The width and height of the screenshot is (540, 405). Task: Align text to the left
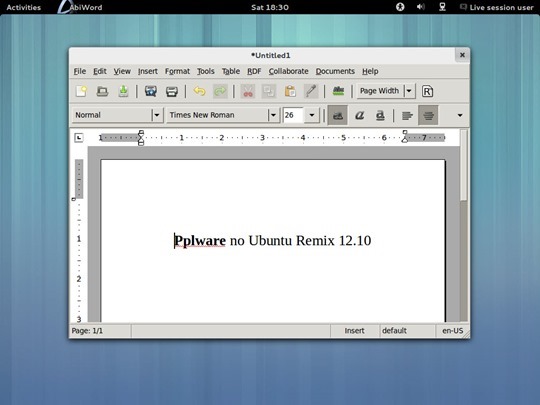click(x=407, y=115)
